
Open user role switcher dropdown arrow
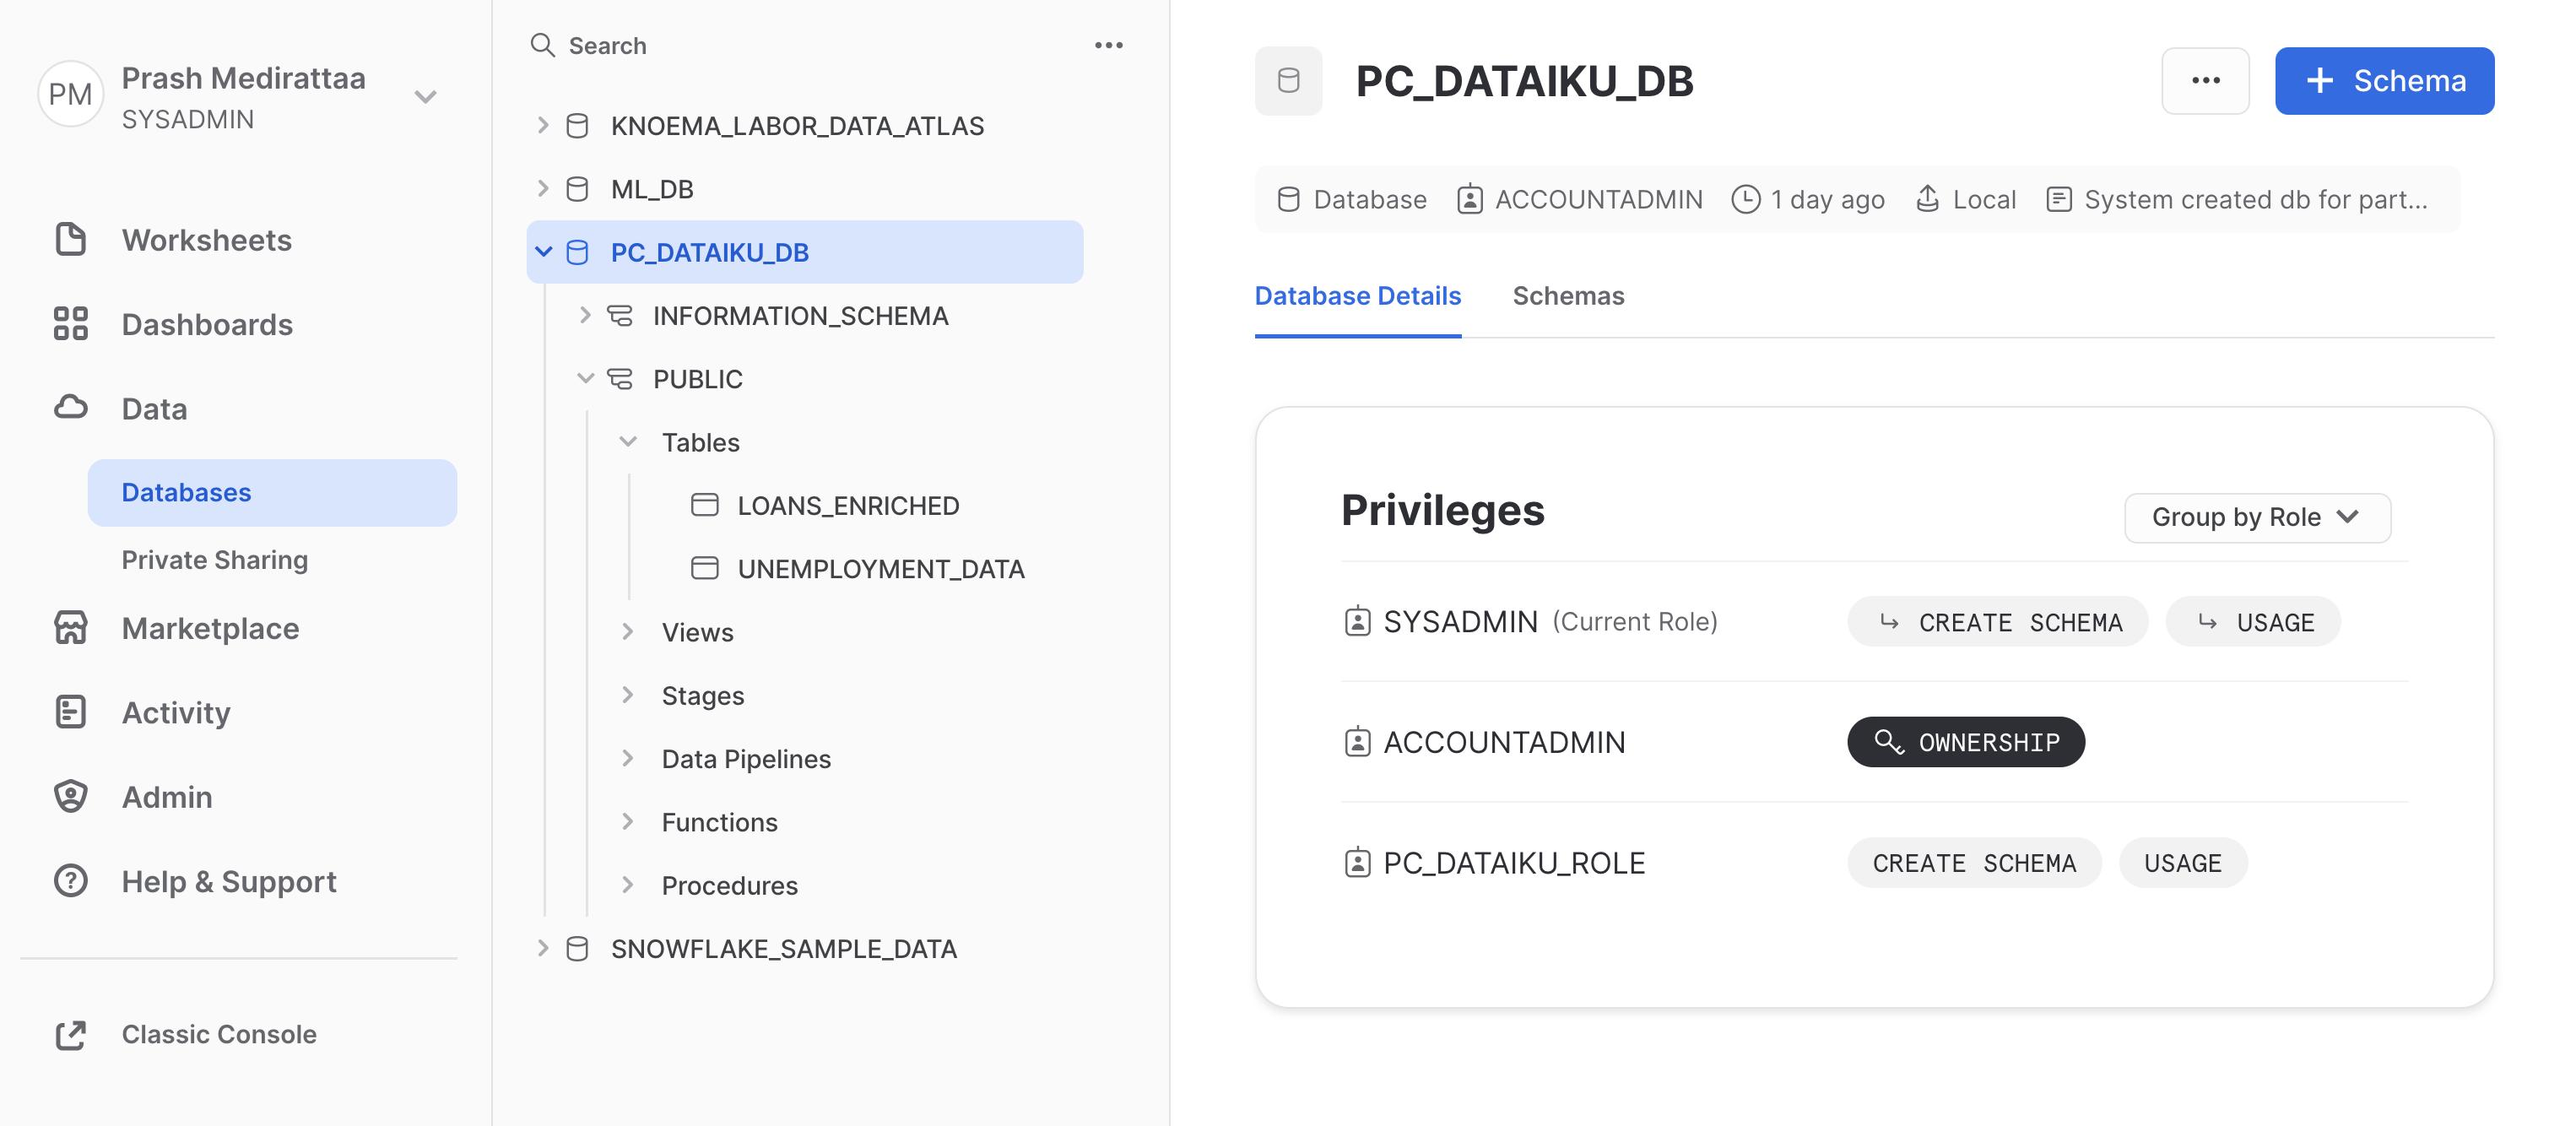click(426, 97)
